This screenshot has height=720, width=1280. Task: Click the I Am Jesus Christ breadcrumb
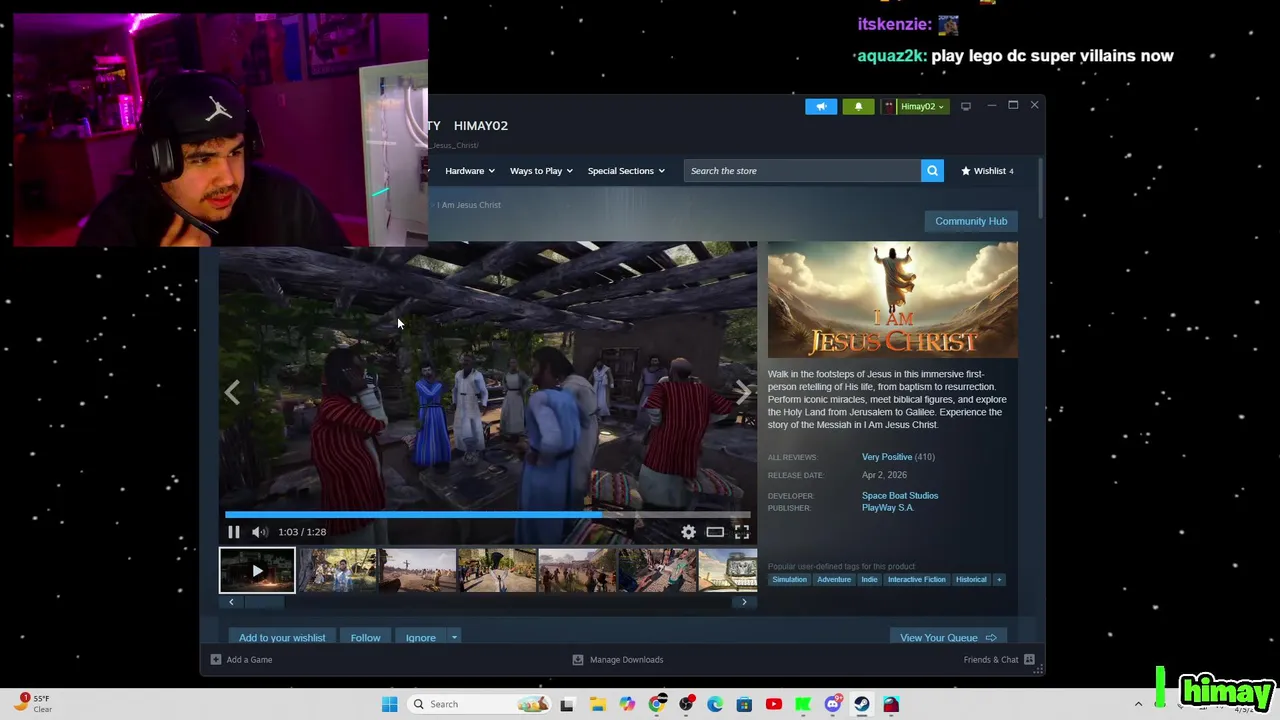[x=471, y=205]
